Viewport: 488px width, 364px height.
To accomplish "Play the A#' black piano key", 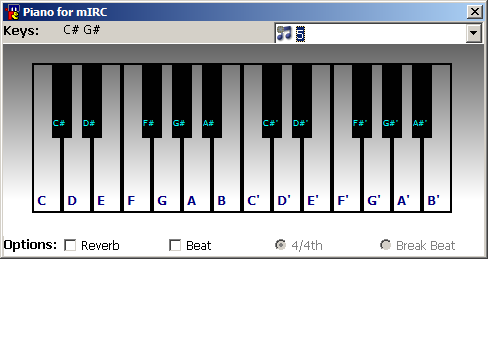I will [x=422, y=101].
